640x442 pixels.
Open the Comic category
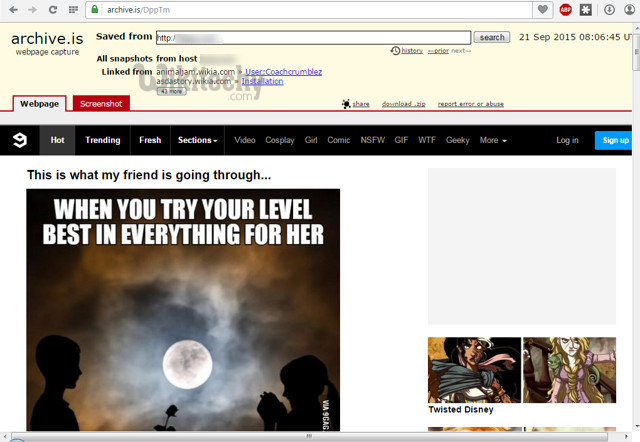pos(339,140)
